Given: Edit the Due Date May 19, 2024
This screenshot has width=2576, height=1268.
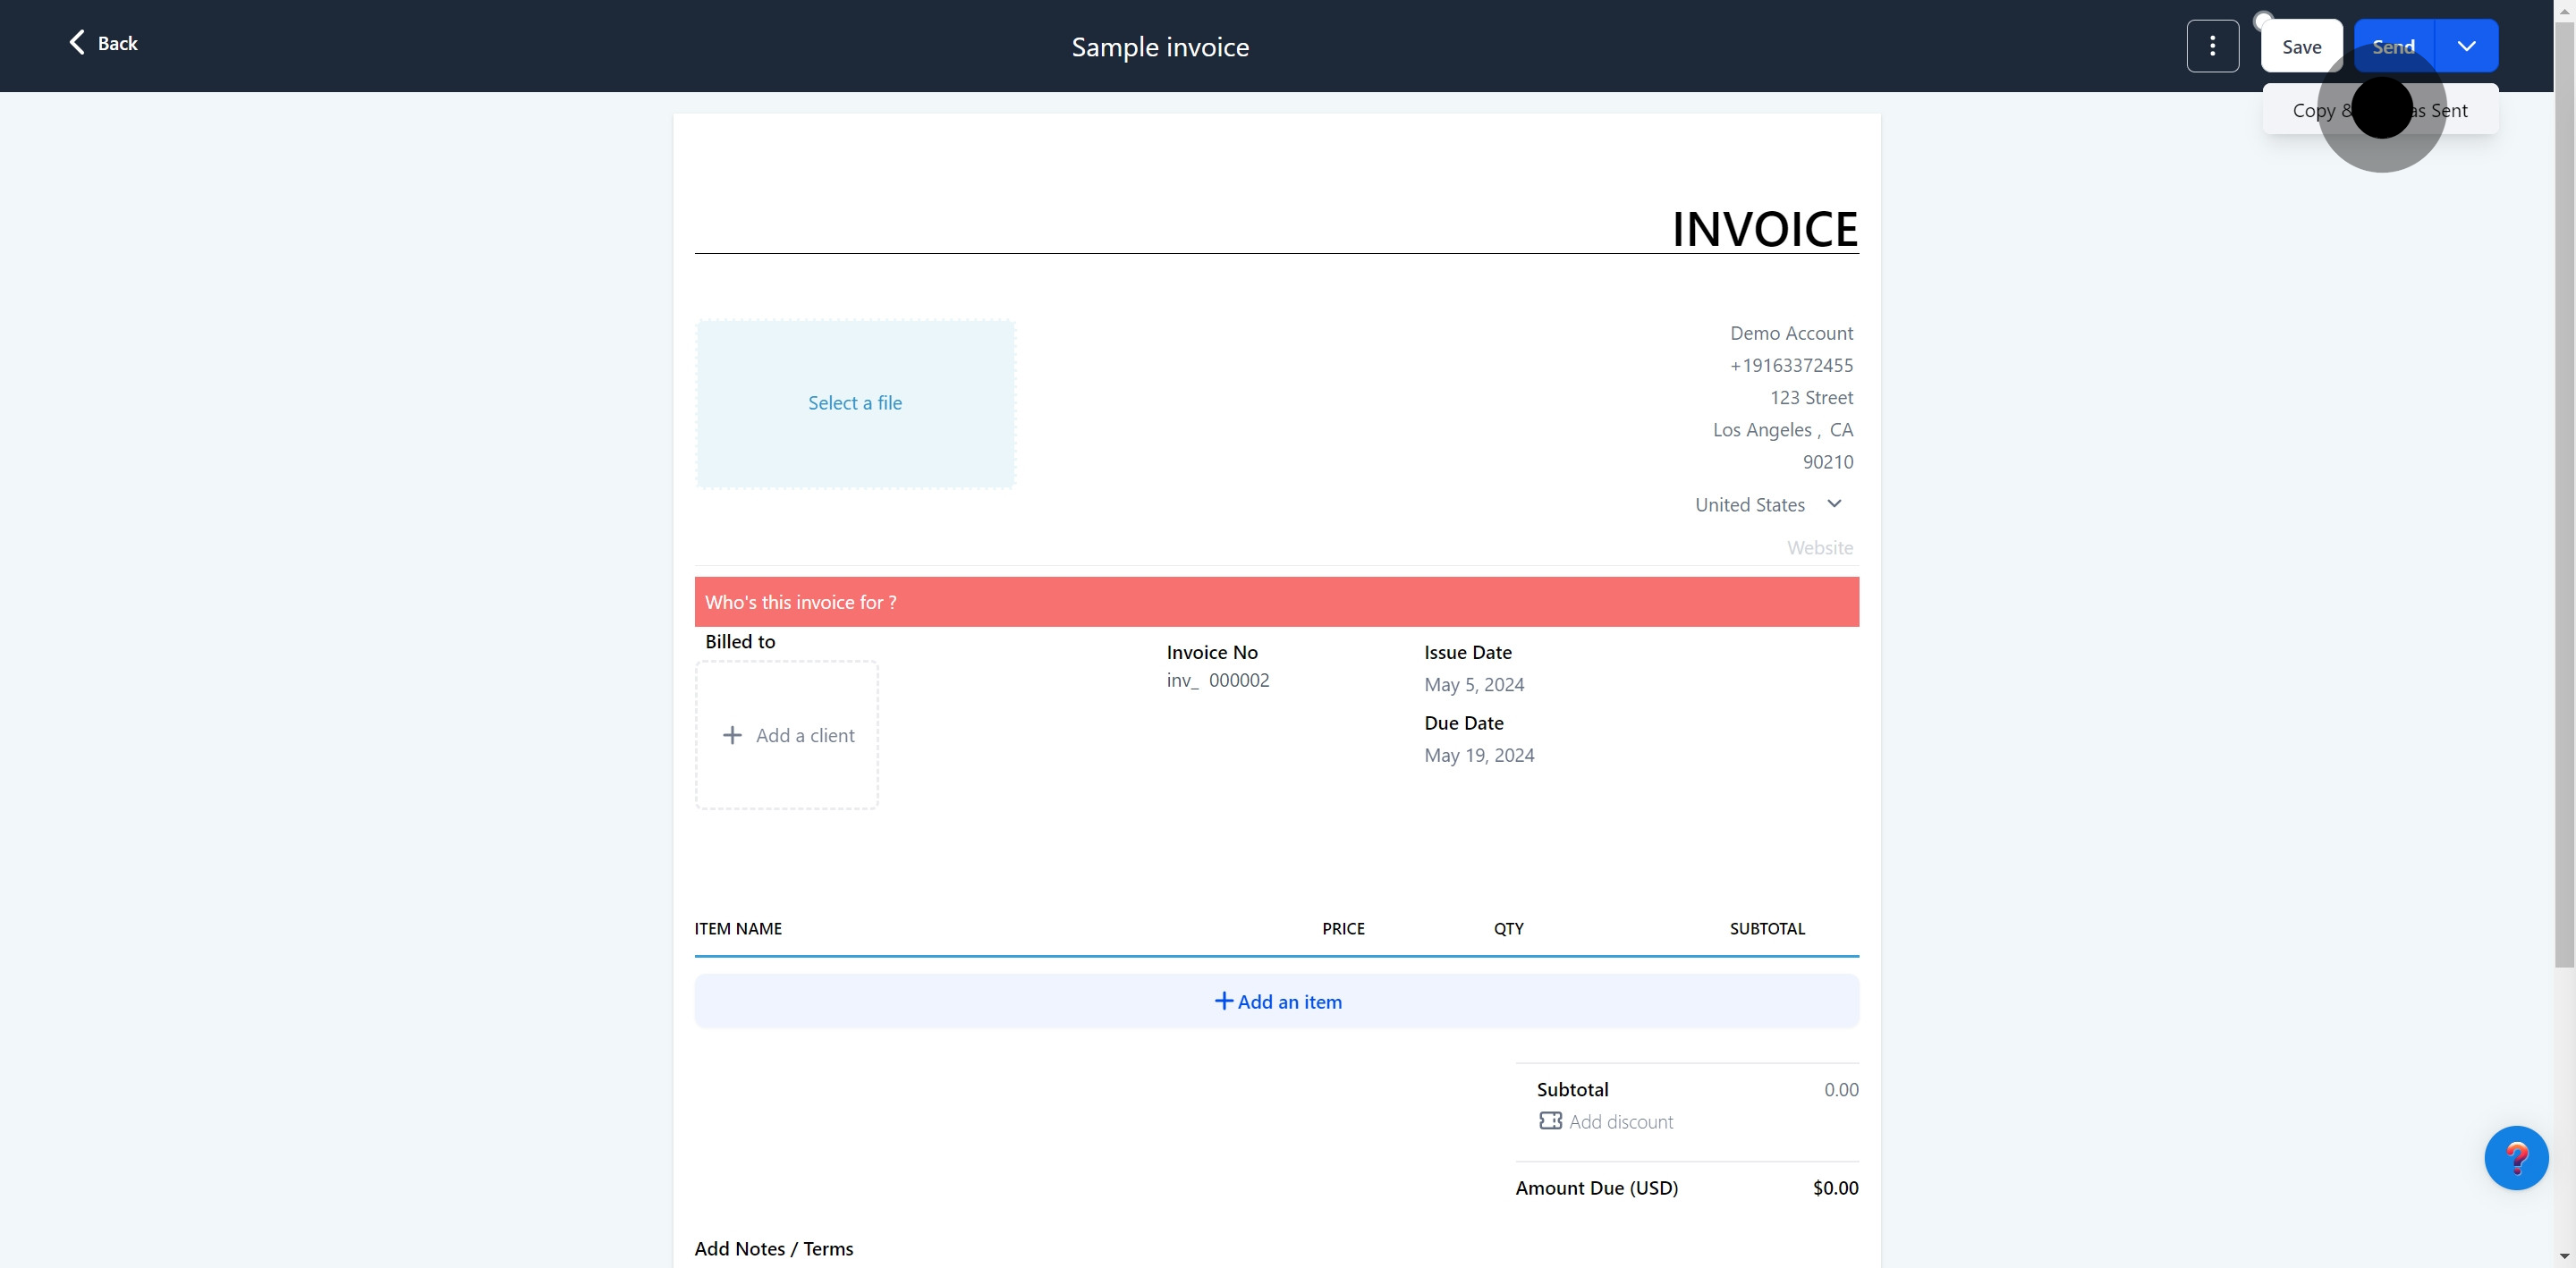Looking at the screenshot, I should coord(1479,755).
